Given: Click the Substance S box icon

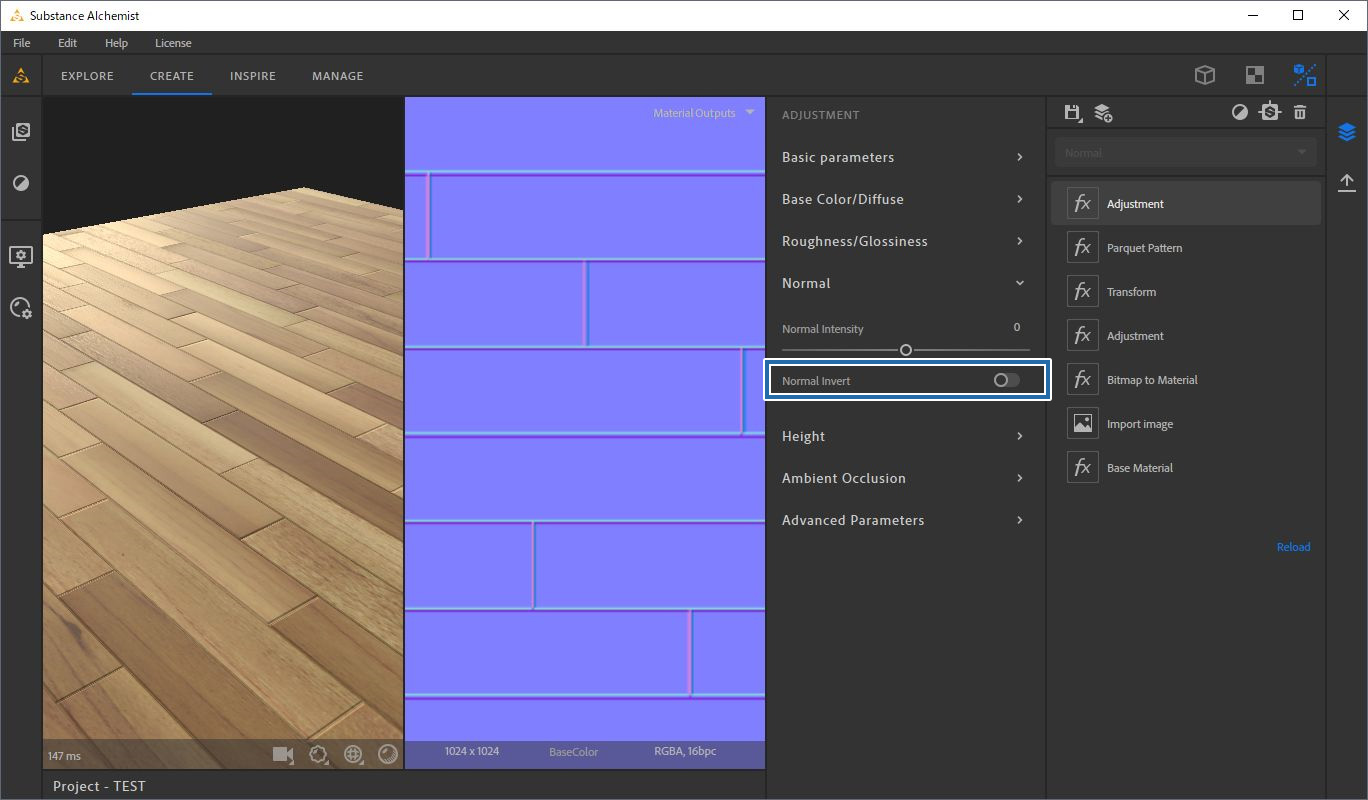Looking at the screenshot, I should pyautogui.click(x=1270, y=112).
